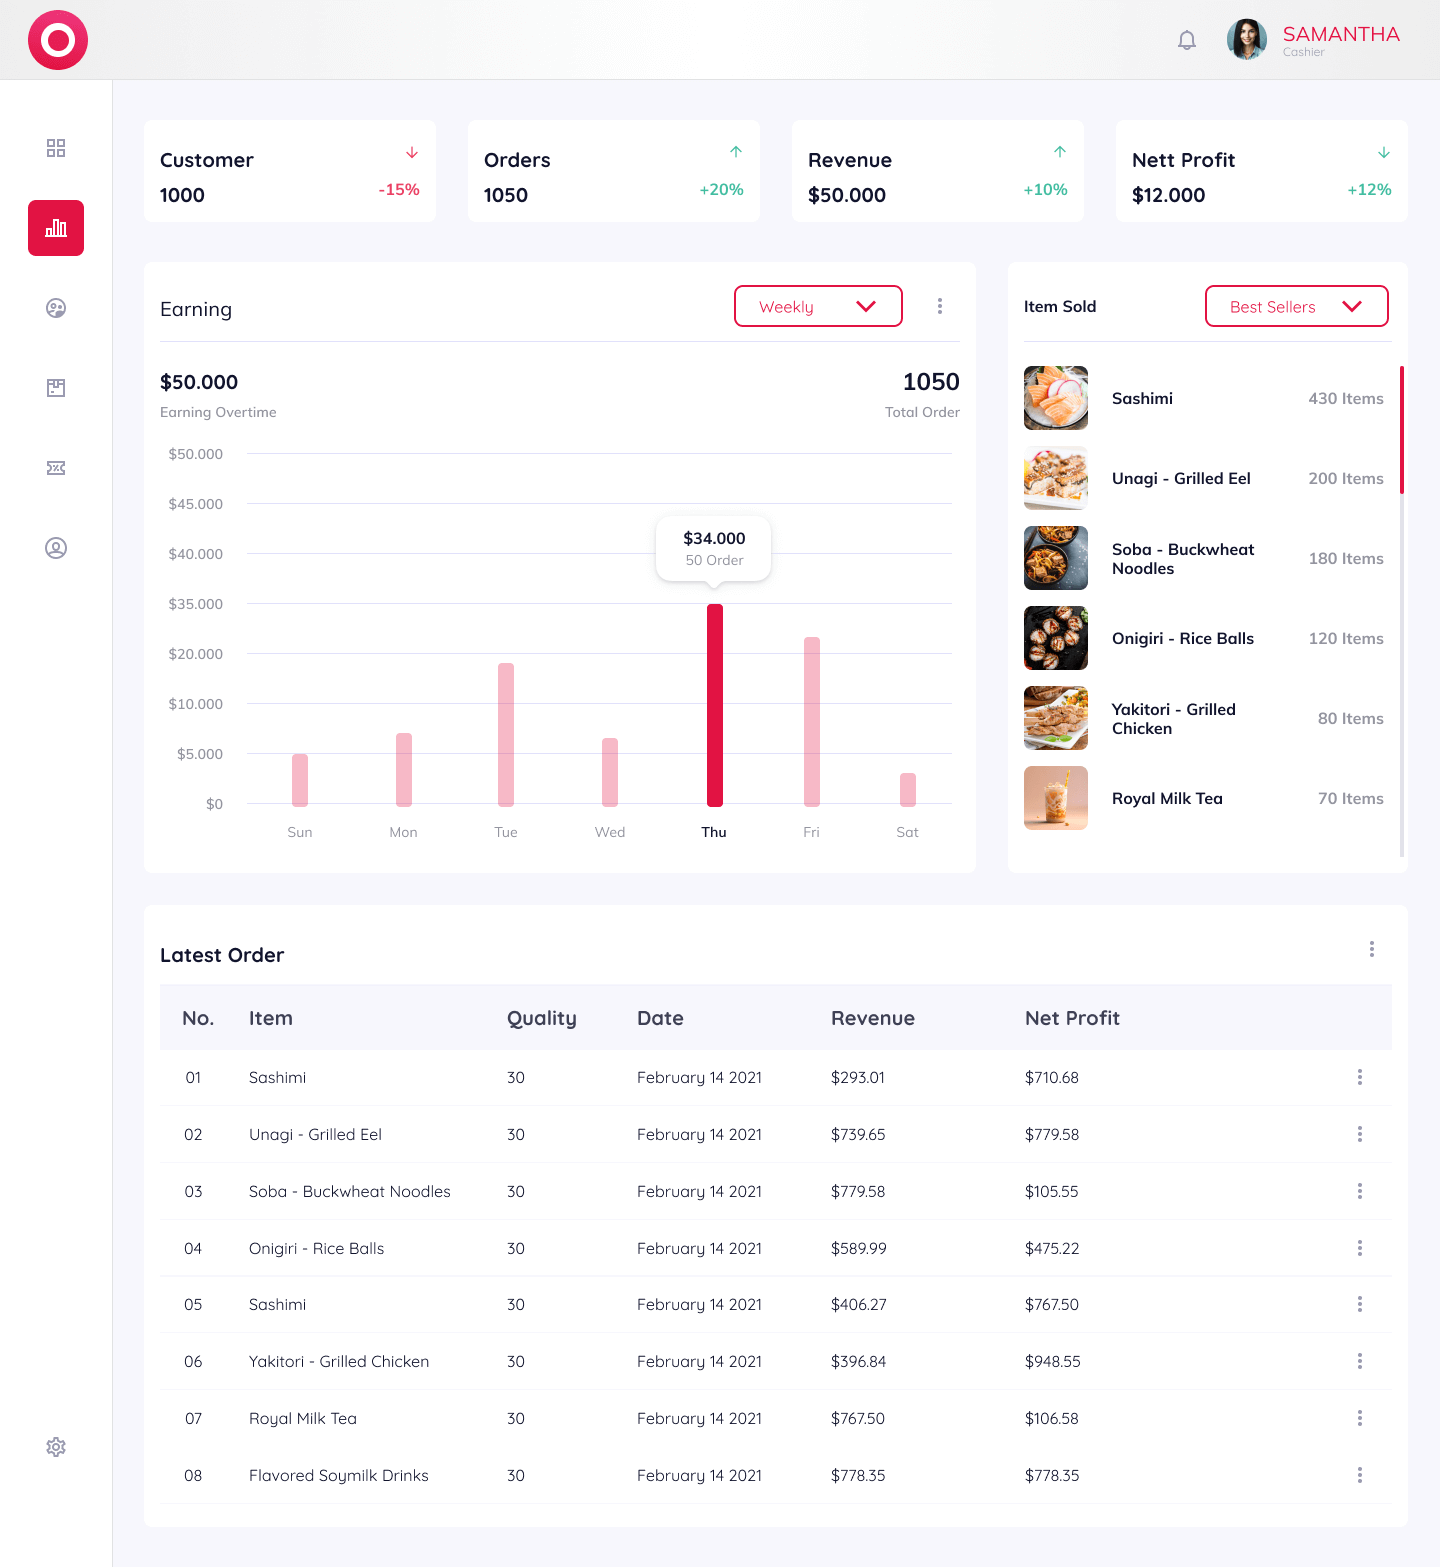Click the Fri bar in earnings chart
Screen dimensions: 1440x1567
pos(811,721)
